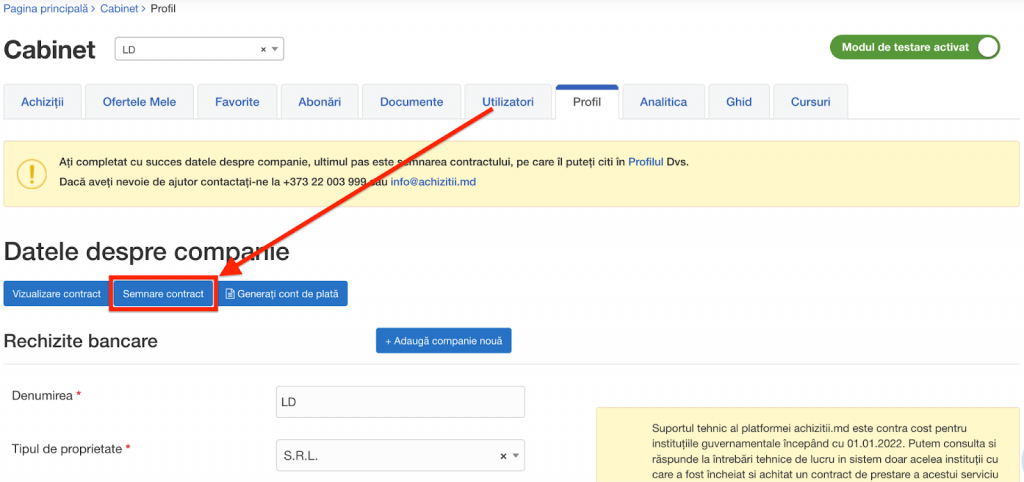Switch to the Ofertele Mele tab

[x=141, y=102]
